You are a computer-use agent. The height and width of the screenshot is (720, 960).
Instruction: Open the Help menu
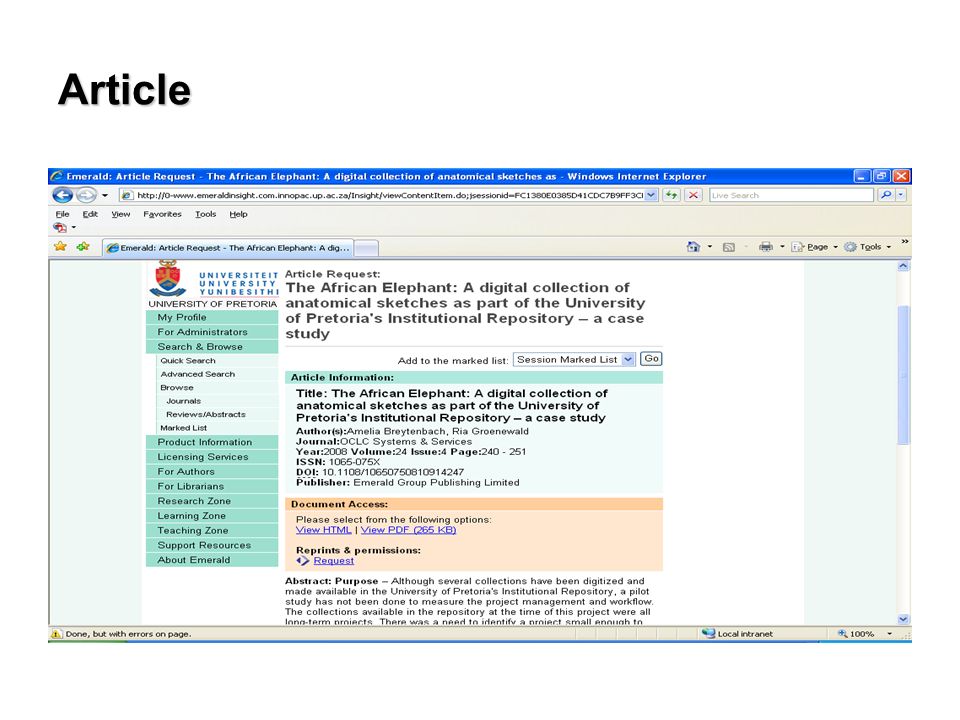pyautogui.click(x=238, y=214)
